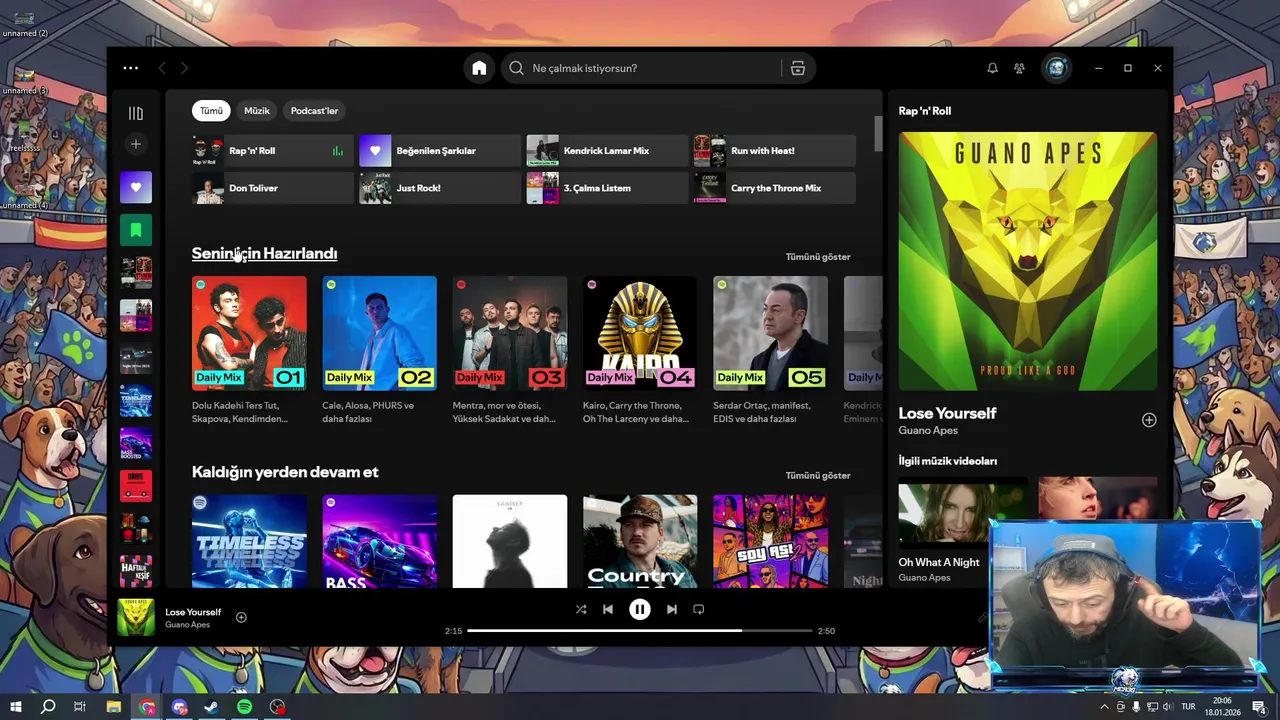The height and width of the screenshot is (720, 1280).
Task: Skip to the next track
Action: tap(672, 609)
